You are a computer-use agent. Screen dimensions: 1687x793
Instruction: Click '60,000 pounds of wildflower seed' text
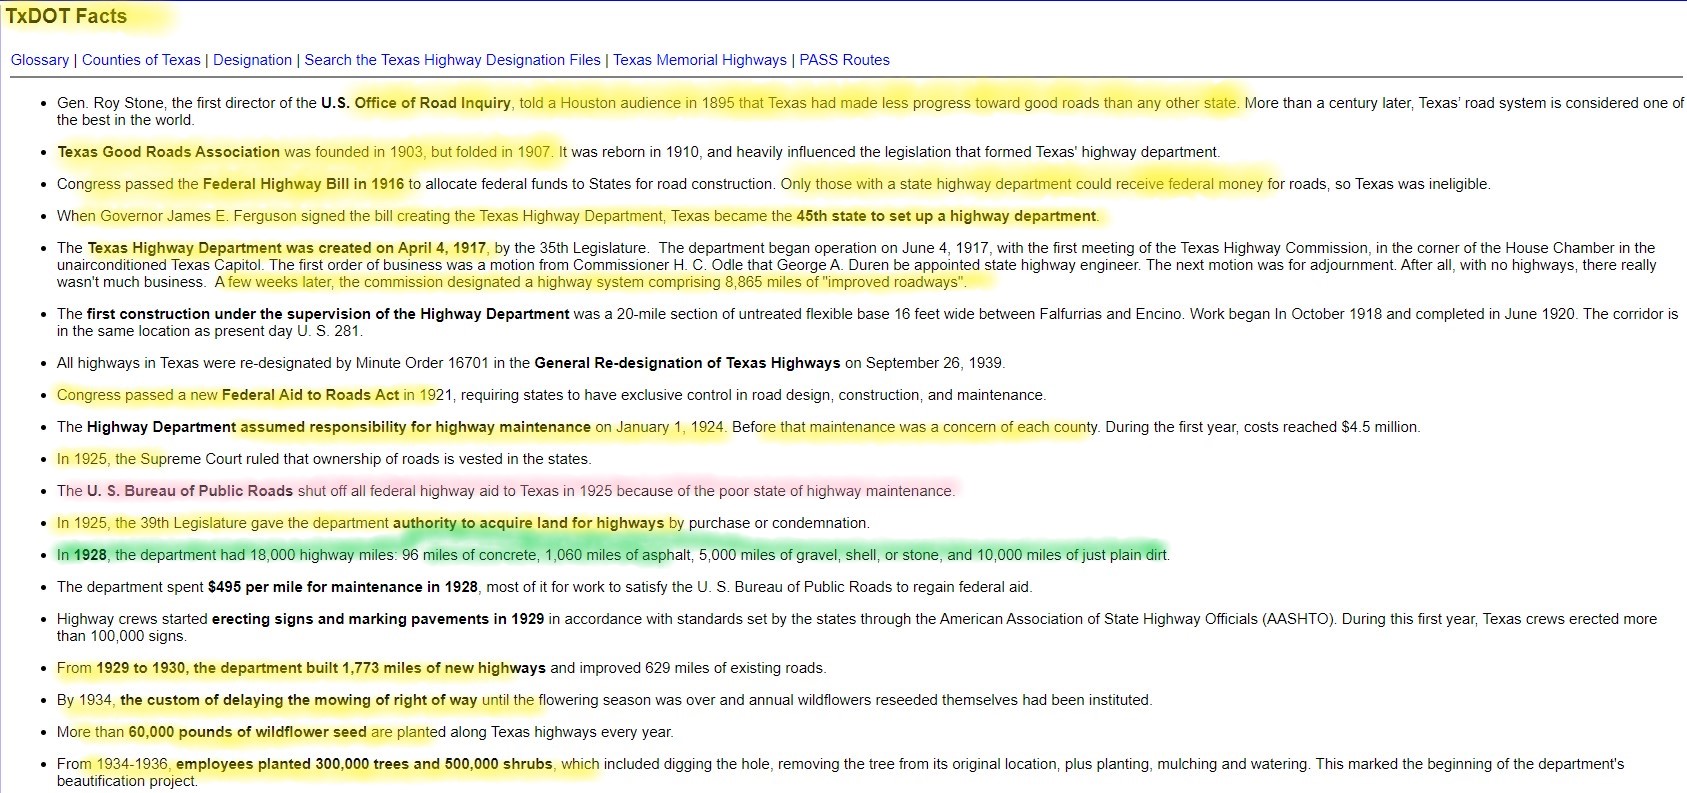tap(248, 732)
